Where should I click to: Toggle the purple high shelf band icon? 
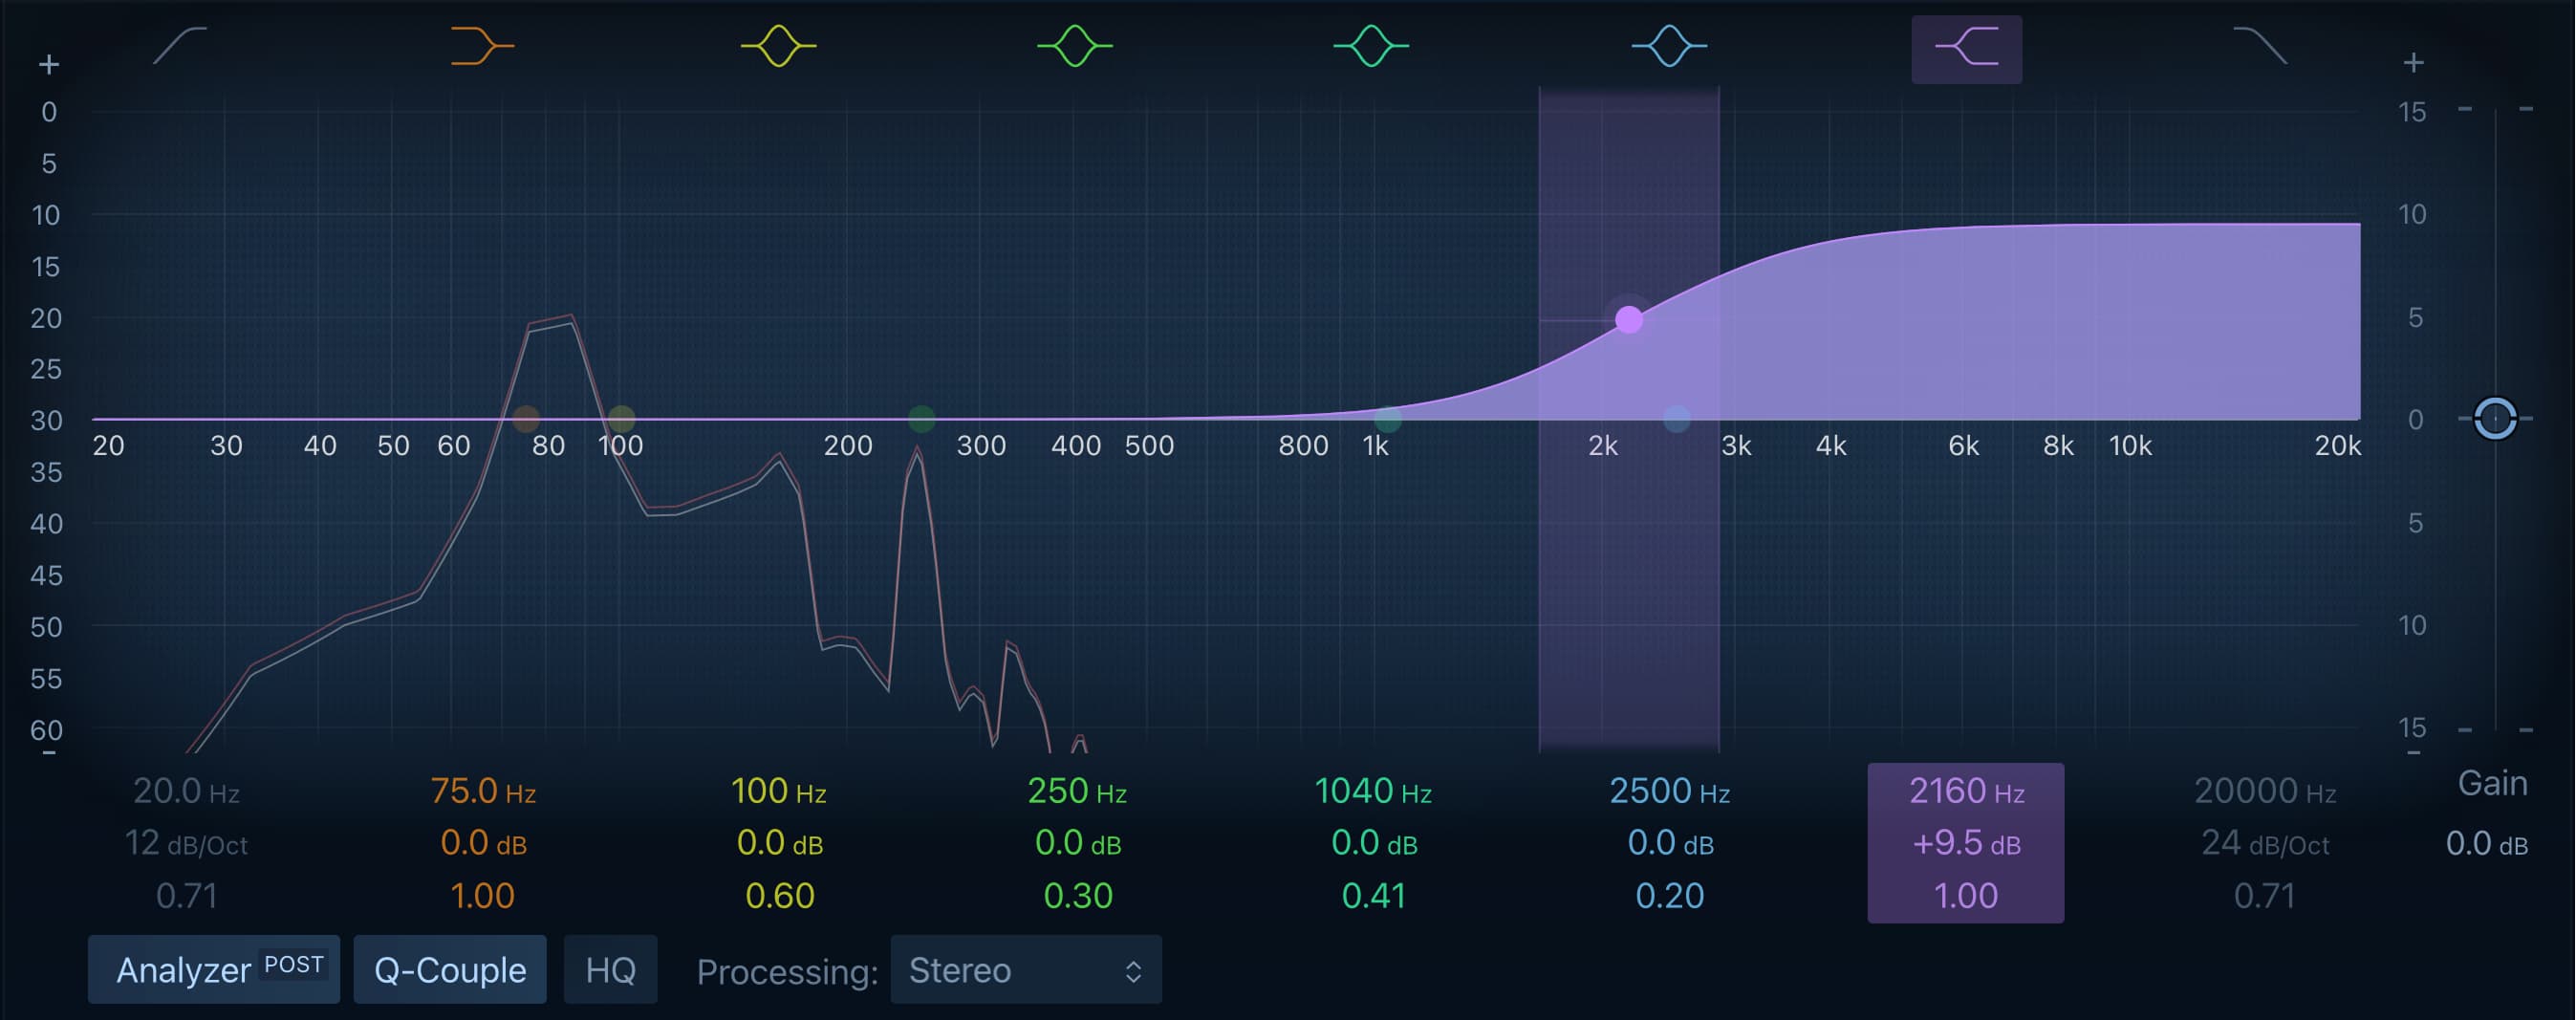tap(1966, 48)
